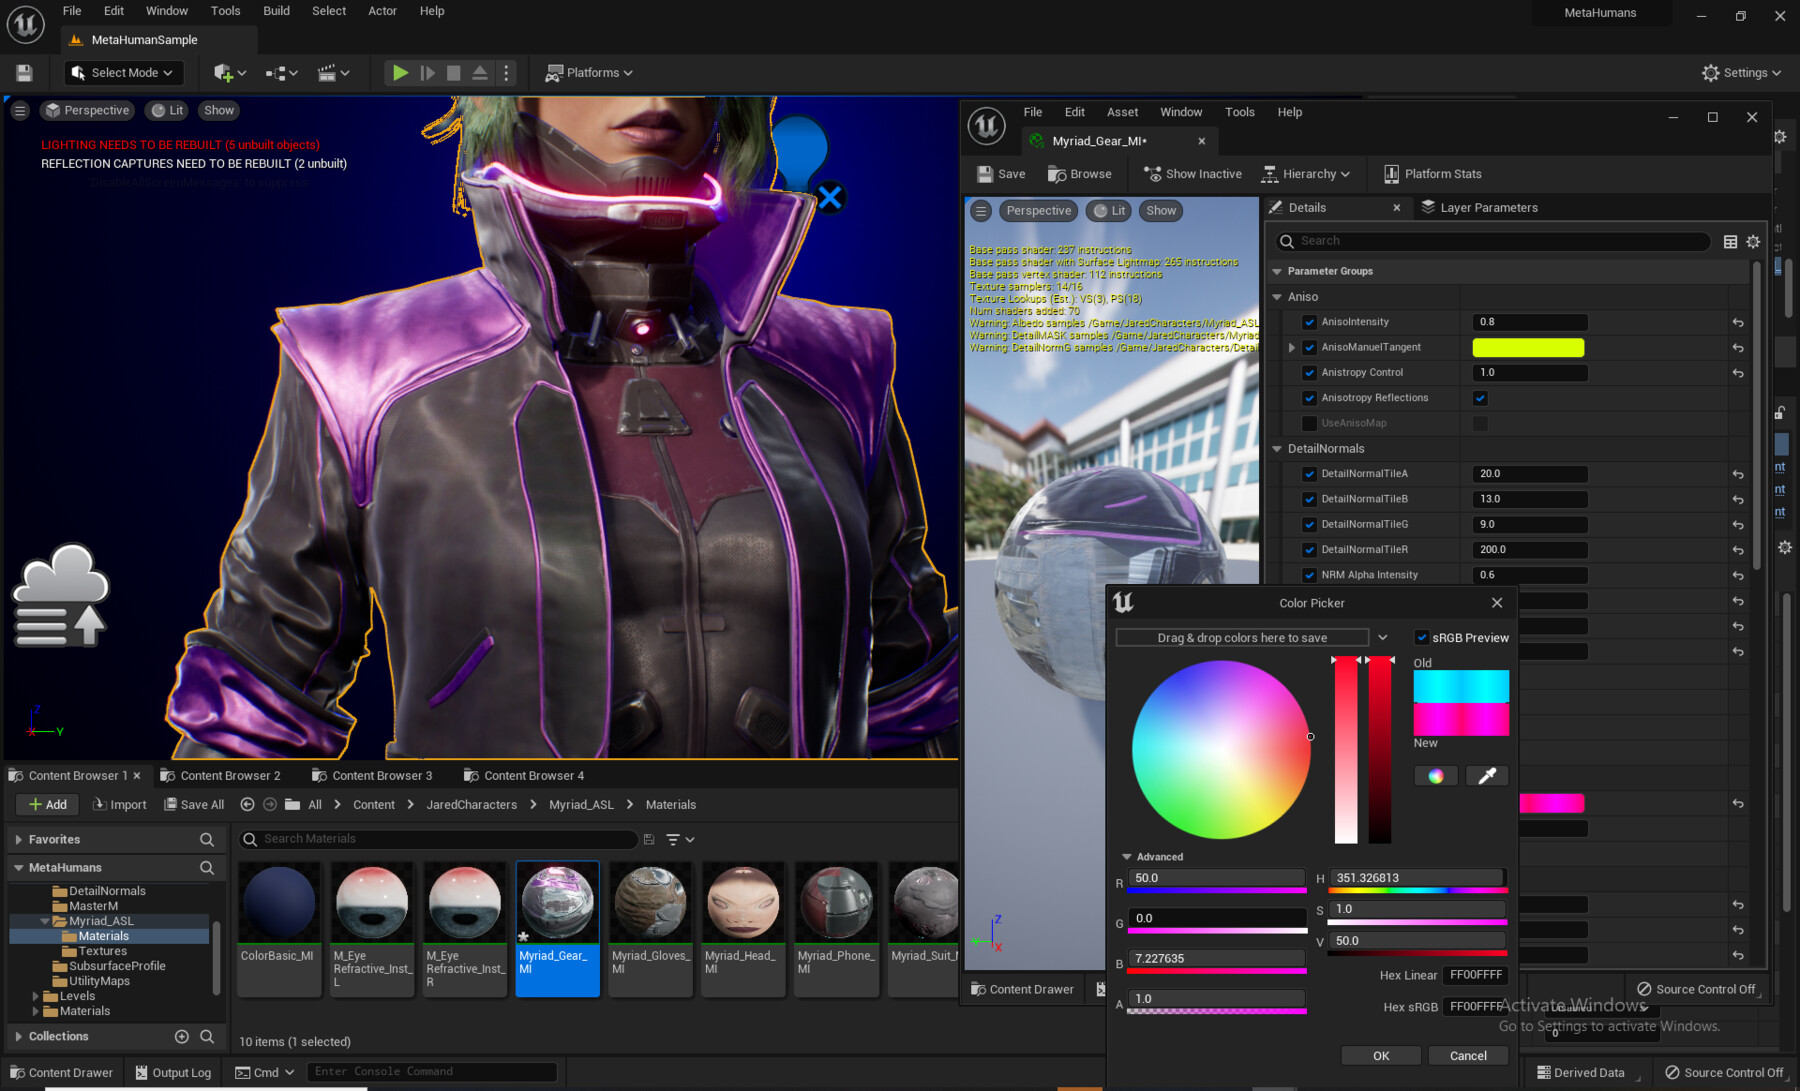Click MetaHumans tree search magnifier icon
1800x1091 pixels.
[x=207, y=868]
